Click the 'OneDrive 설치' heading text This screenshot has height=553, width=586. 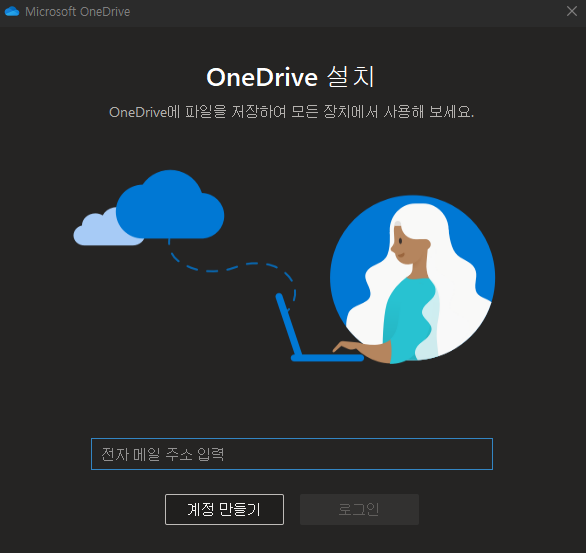pos(290,77)
